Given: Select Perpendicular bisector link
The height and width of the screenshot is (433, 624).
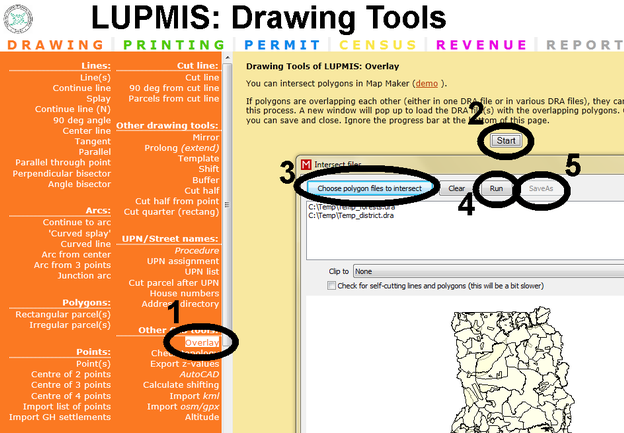Looking at the screenshot, I should (62, 174).
